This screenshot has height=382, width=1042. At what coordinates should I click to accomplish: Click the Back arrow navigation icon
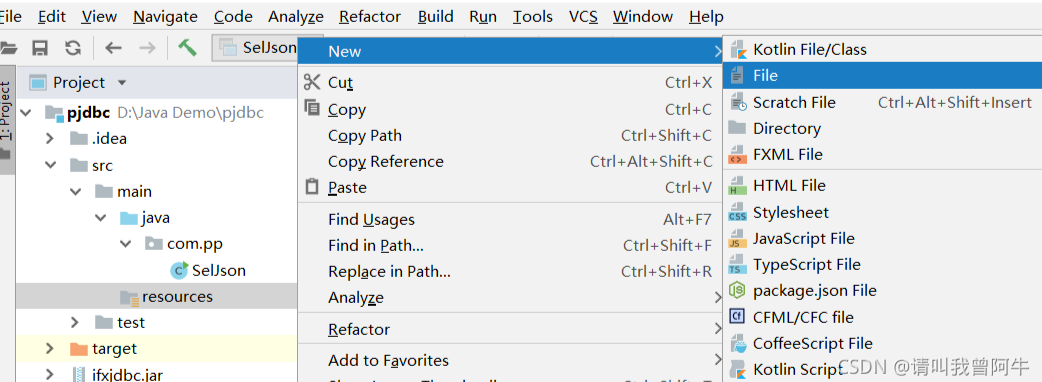coord(114,48)
